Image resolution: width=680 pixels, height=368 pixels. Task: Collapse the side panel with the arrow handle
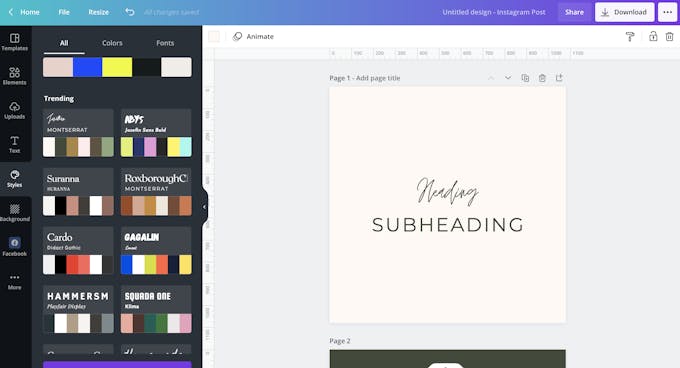pyautogui.click(x=204, y=207)
